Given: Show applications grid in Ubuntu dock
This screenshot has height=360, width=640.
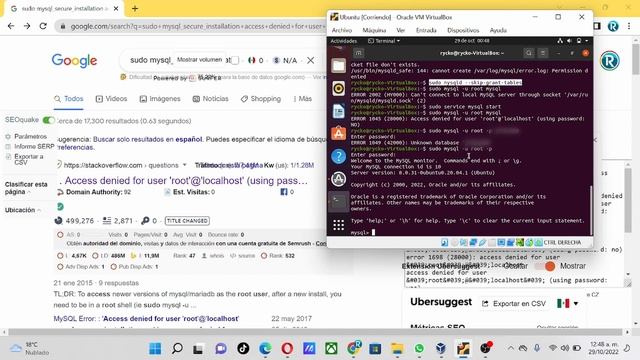Looking at the screenshot, I should click(x=338, y=225).
